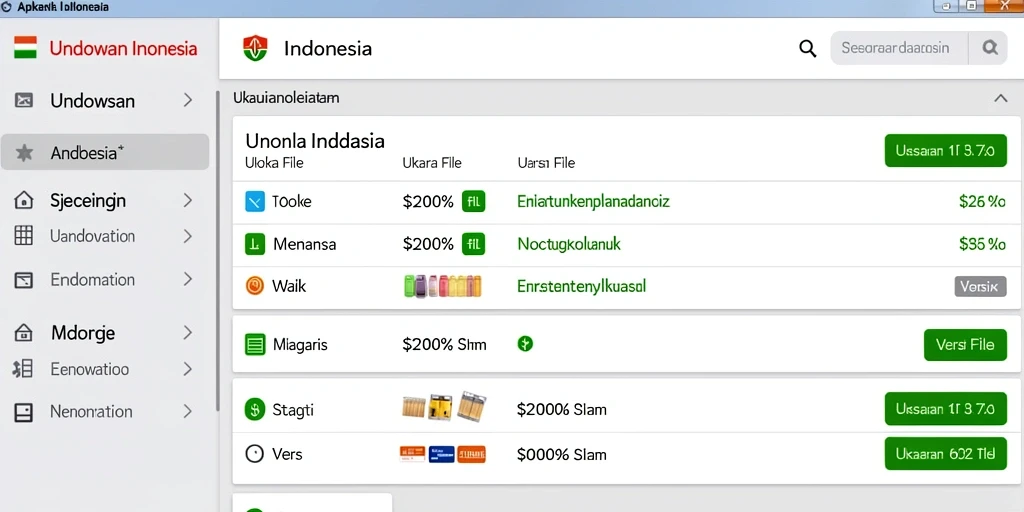The image size is (1024, 512).
Task: Click the Eenowatioo sidebar icon
Action: (23, 370)
